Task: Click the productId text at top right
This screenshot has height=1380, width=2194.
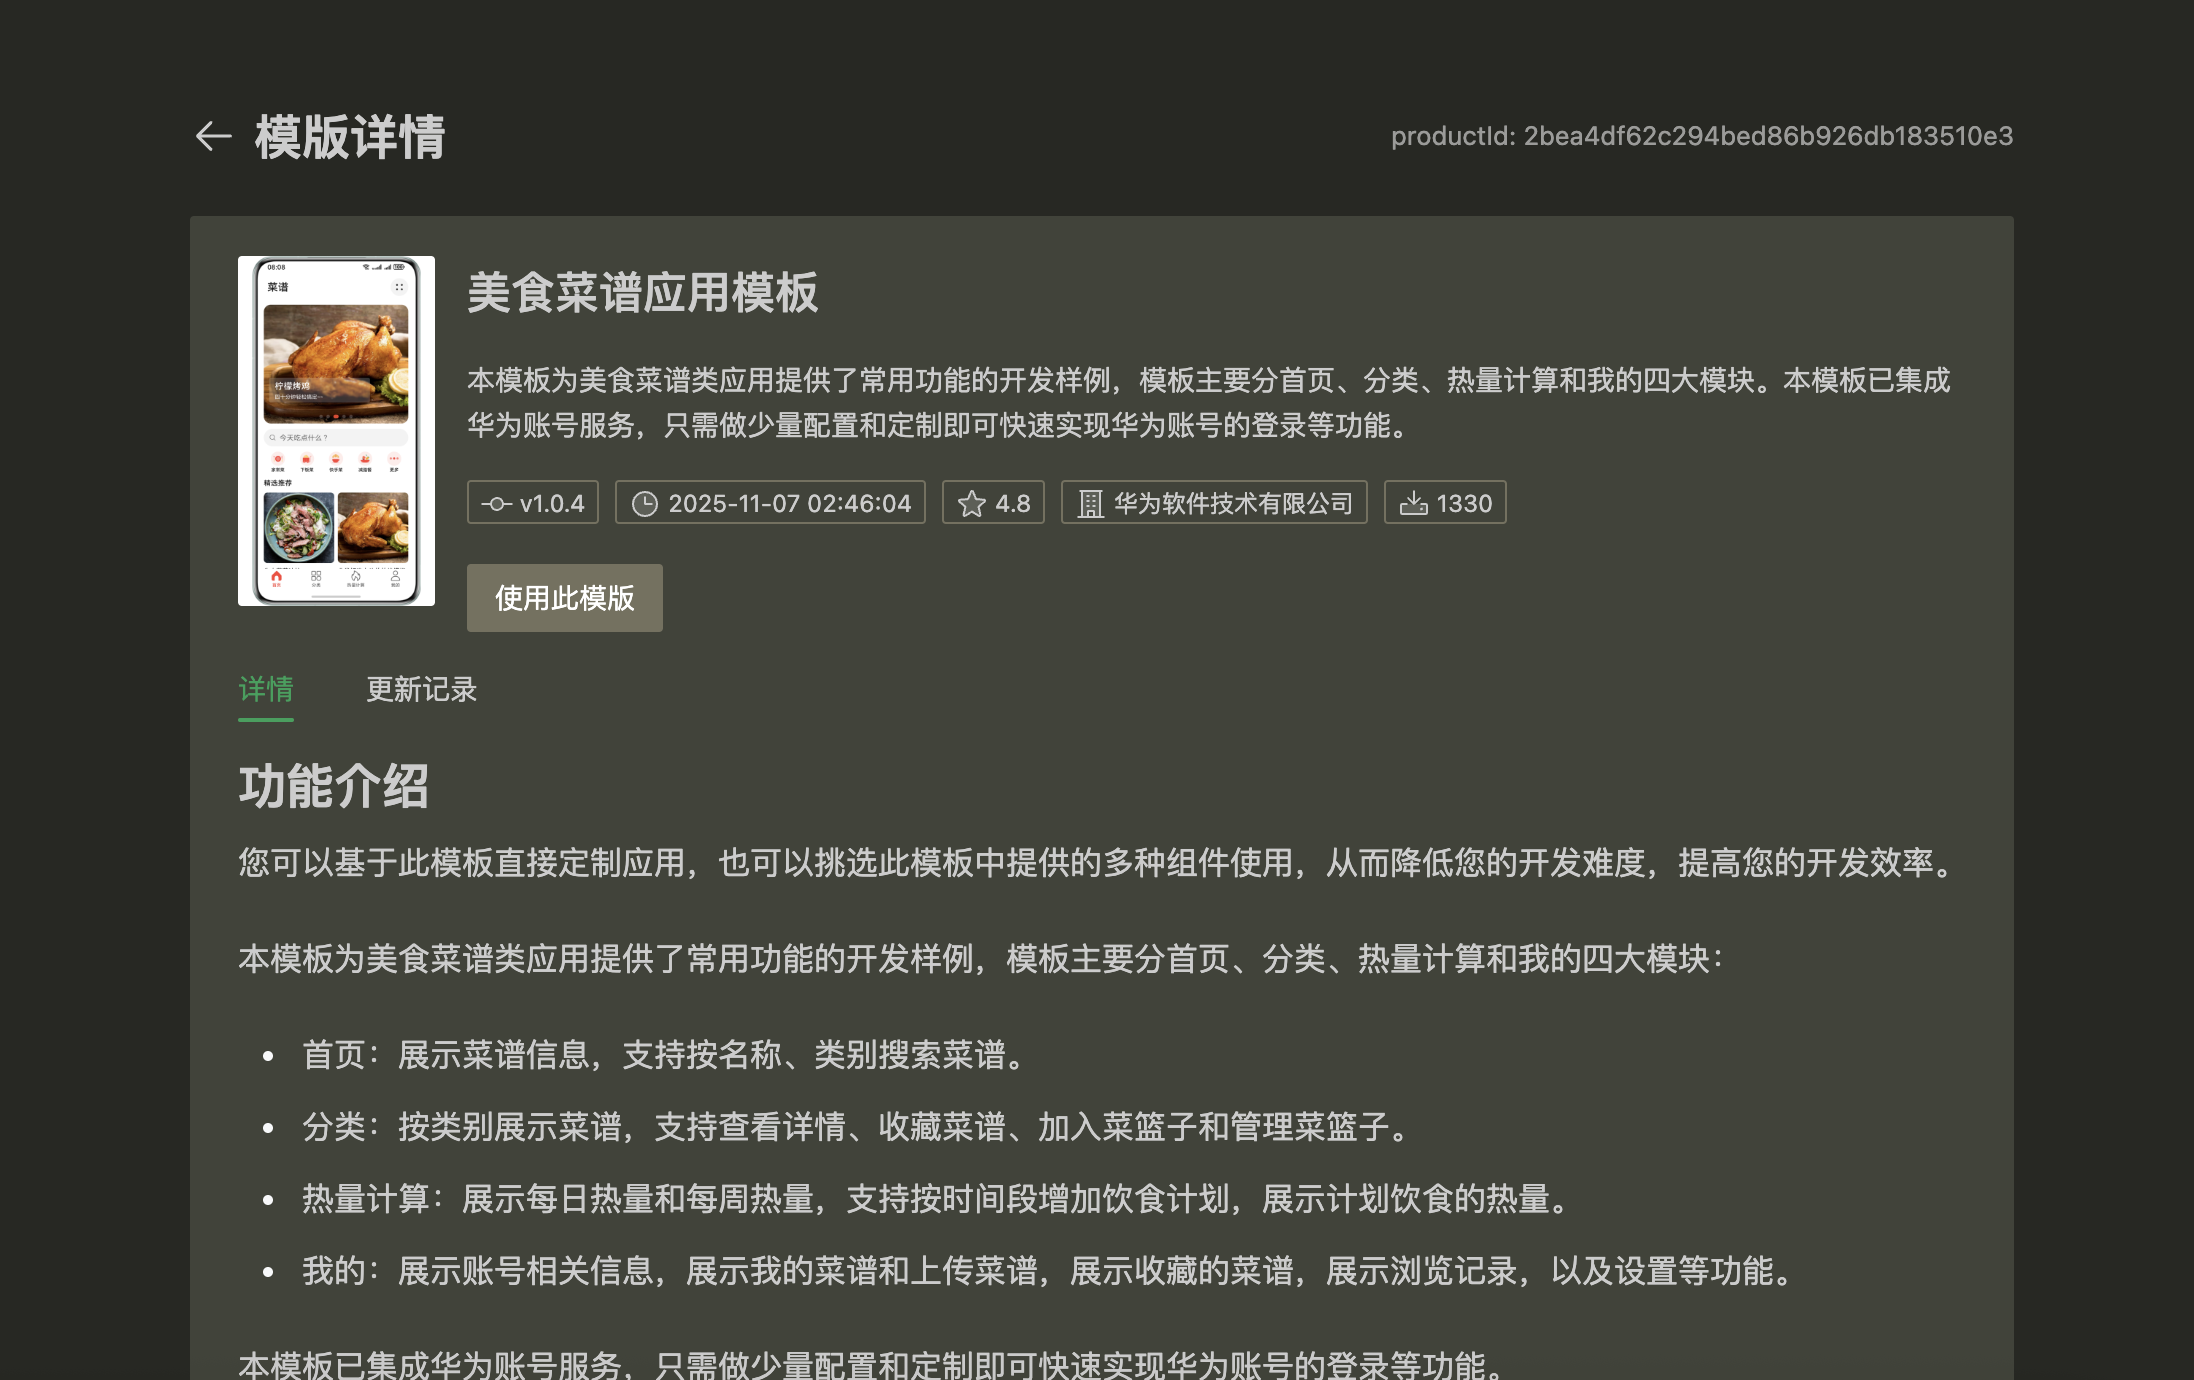Action: coord(1701,136)
